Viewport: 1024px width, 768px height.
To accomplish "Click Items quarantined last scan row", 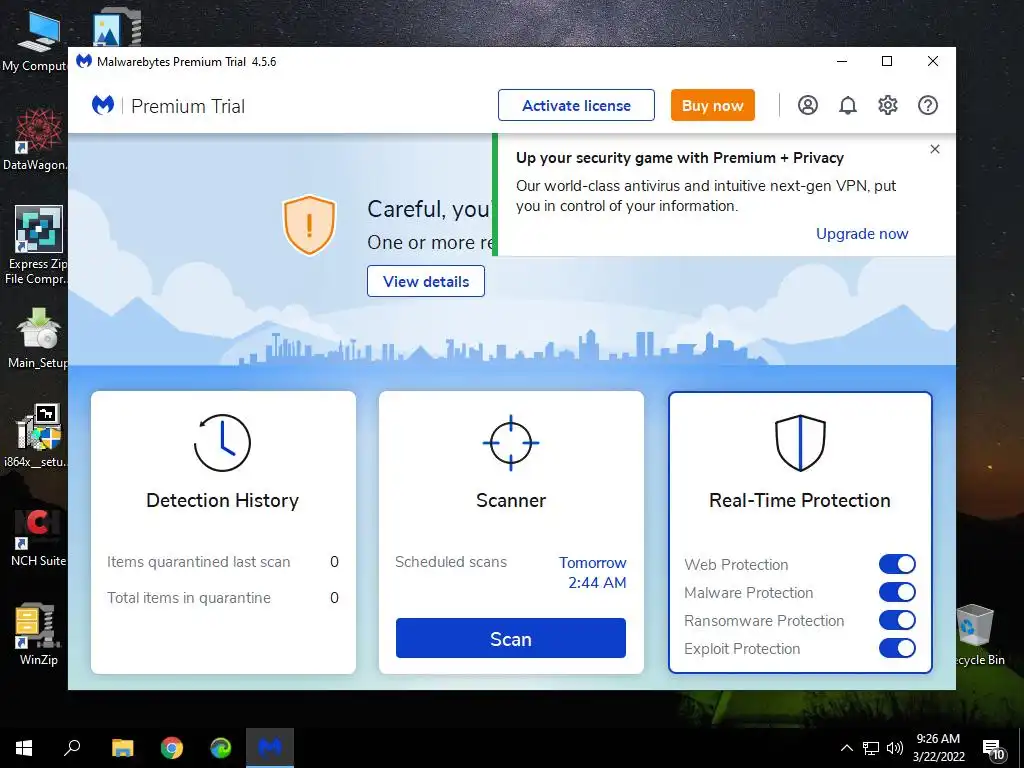I will [223, 562].
